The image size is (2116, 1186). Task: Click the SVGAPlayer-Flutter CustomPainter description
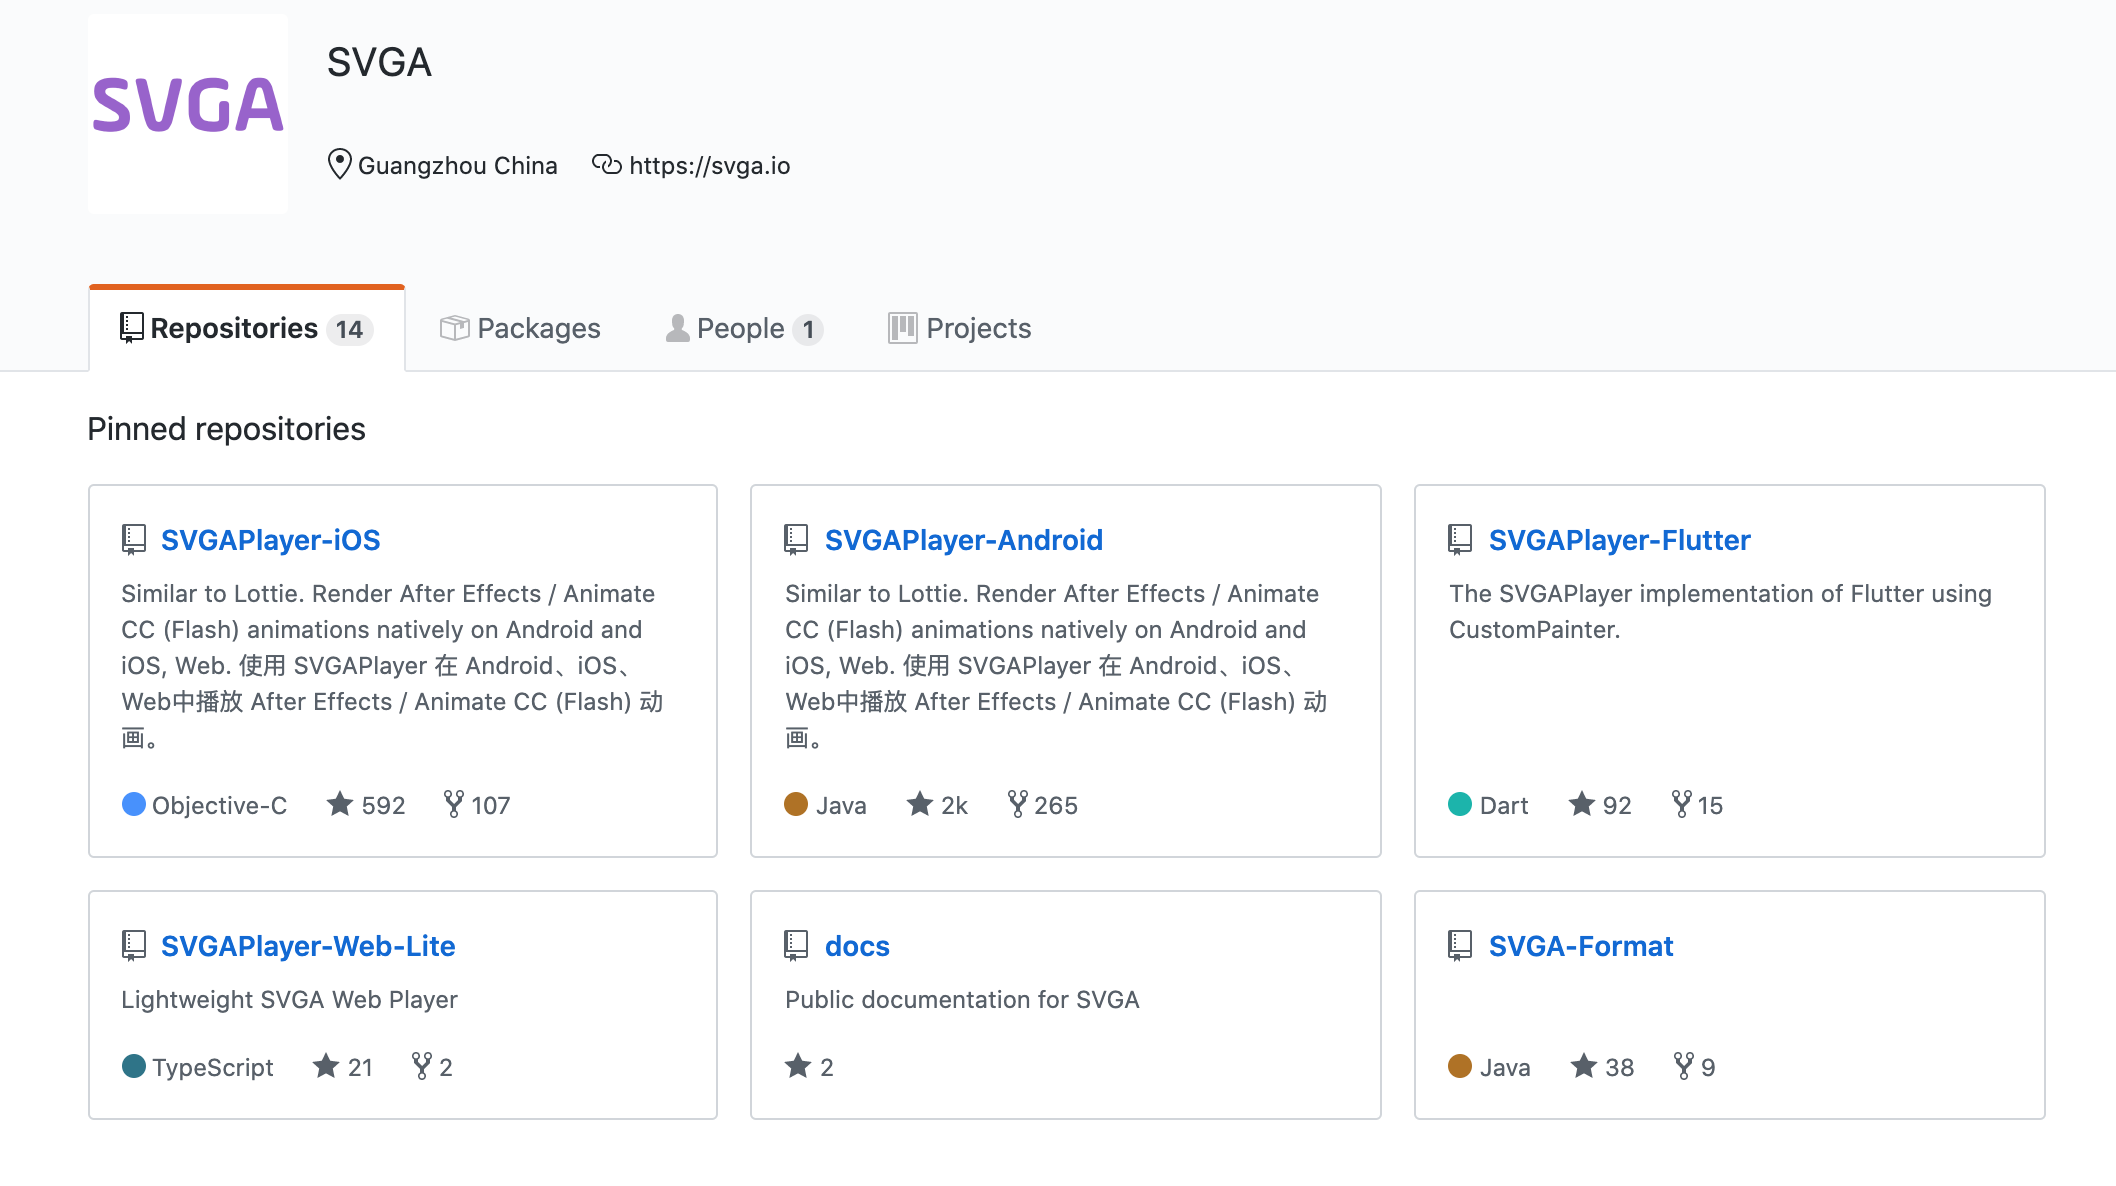[x=1720, y=611]
